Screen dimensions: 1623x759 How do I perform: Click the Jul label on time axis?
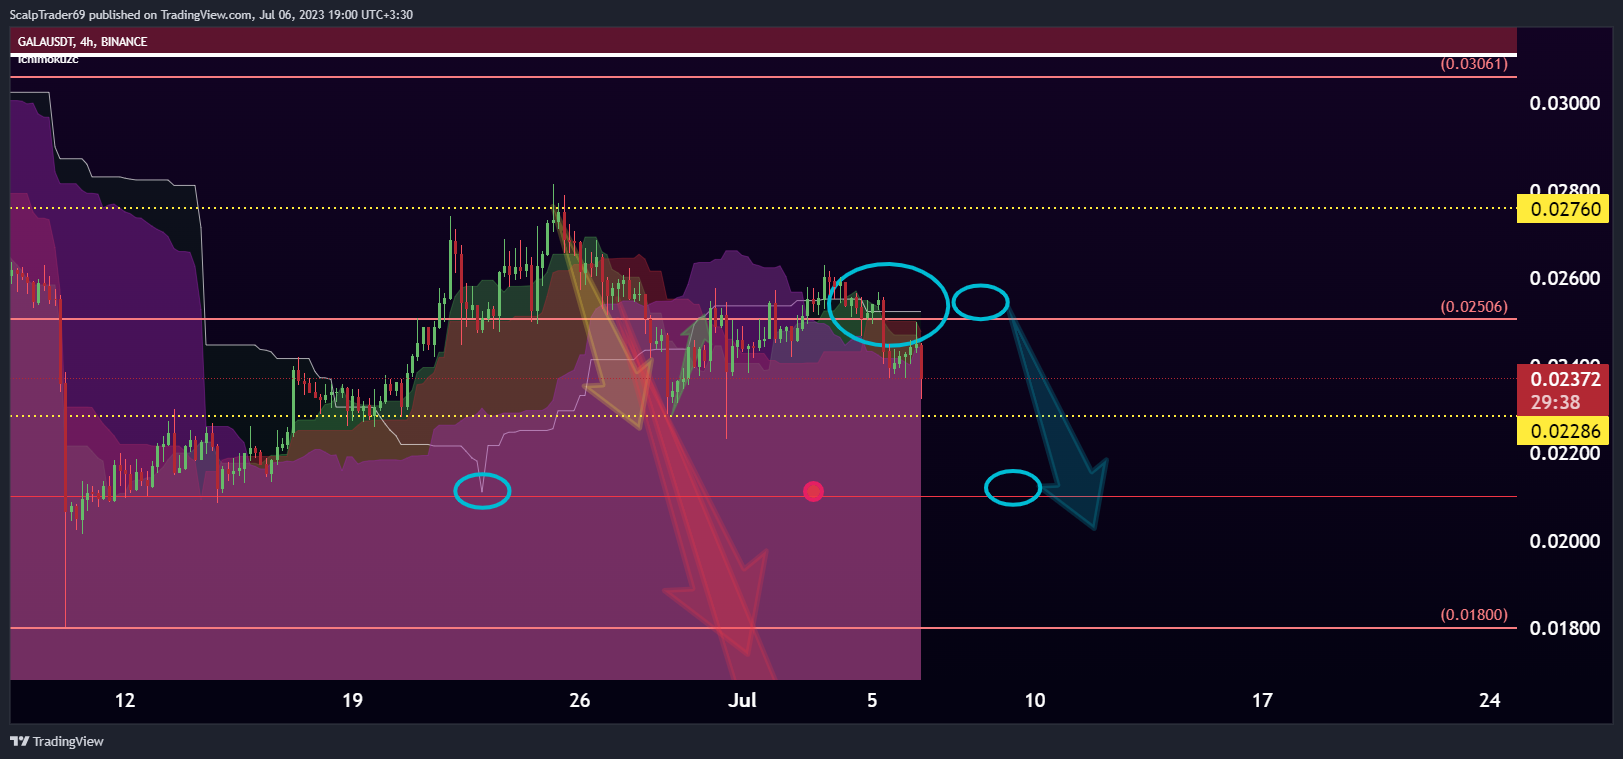coord(742,700)
